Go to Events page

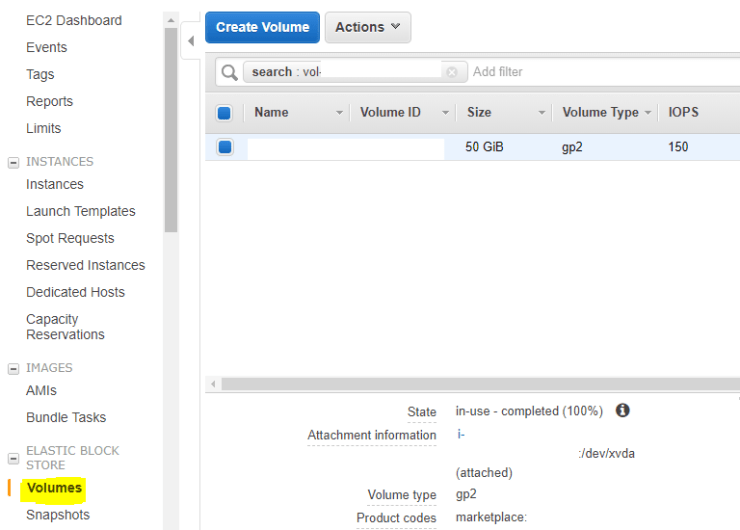[x=47, y=47]
